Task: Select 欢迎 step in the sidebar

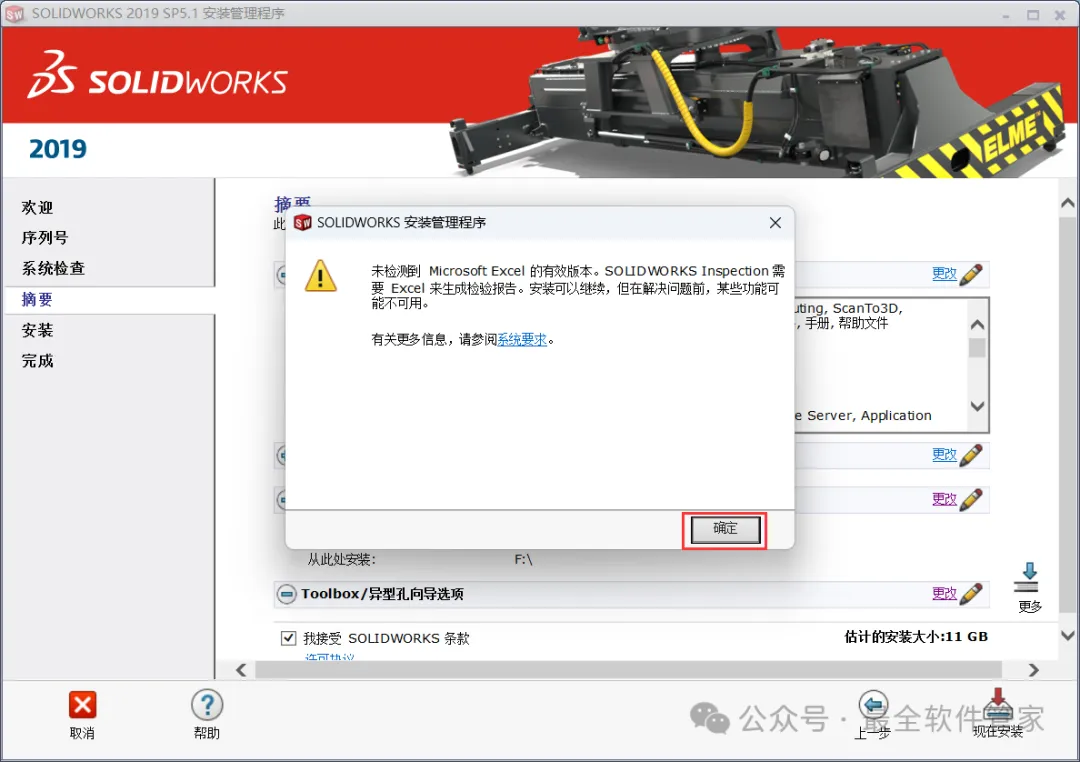Action: (37, 207)
